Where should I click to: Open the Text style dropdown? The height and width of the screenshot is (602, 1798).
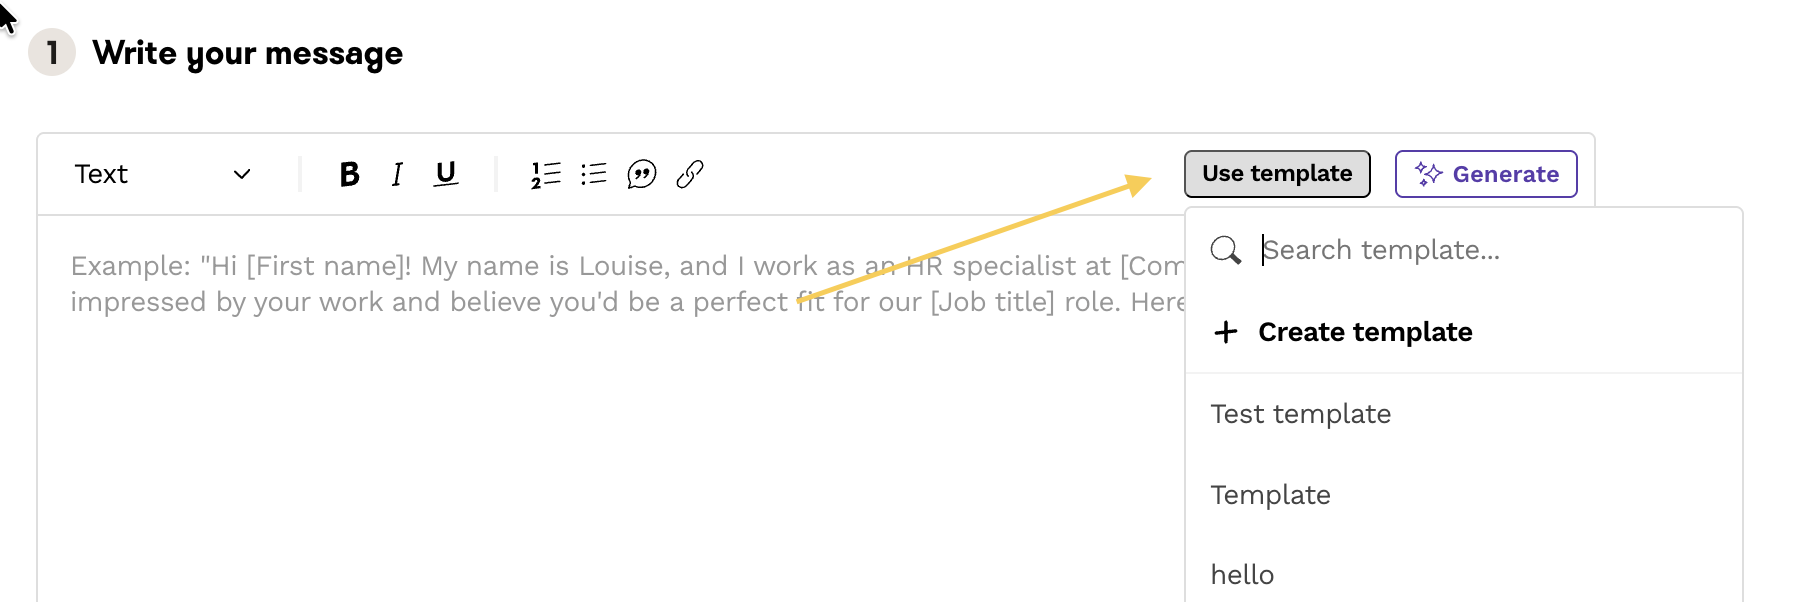162,175
